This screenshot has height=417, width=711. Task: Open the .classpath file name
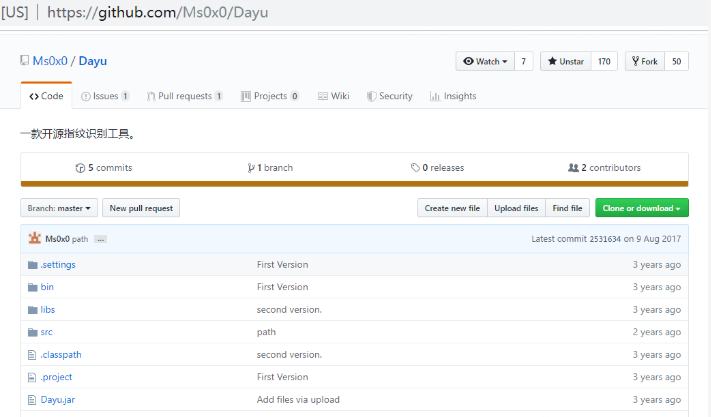click(61, 355)
